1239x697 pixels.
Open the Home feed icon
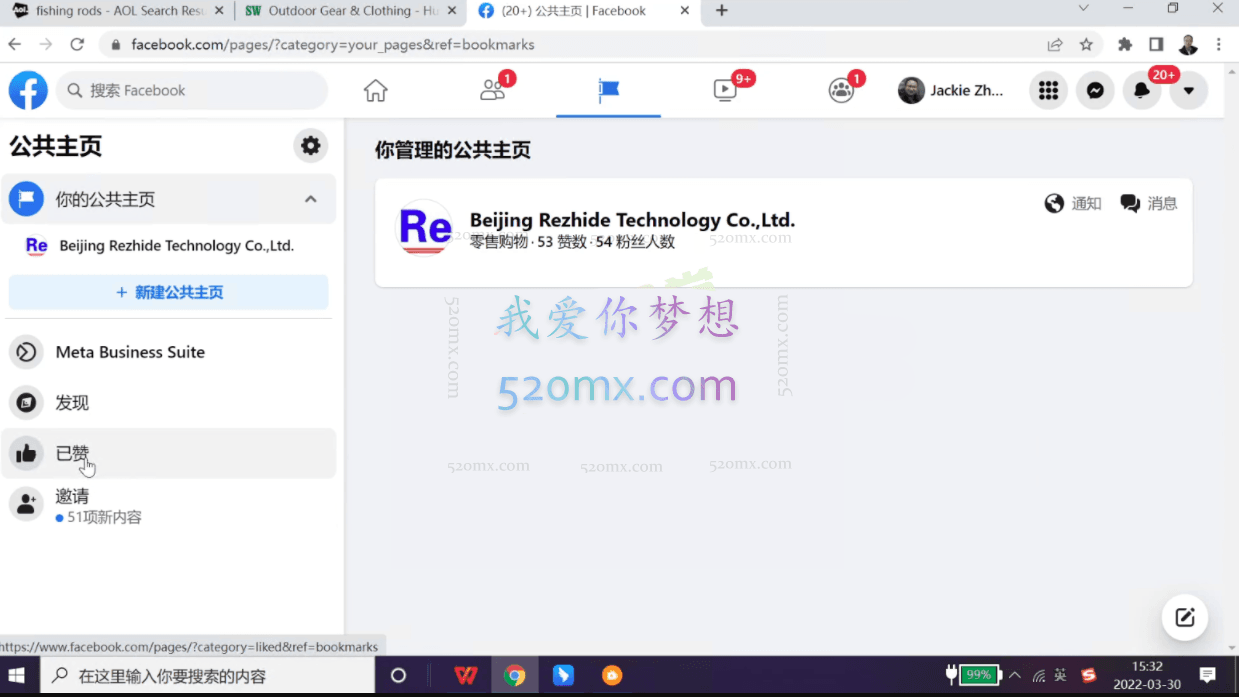point(375,90)
